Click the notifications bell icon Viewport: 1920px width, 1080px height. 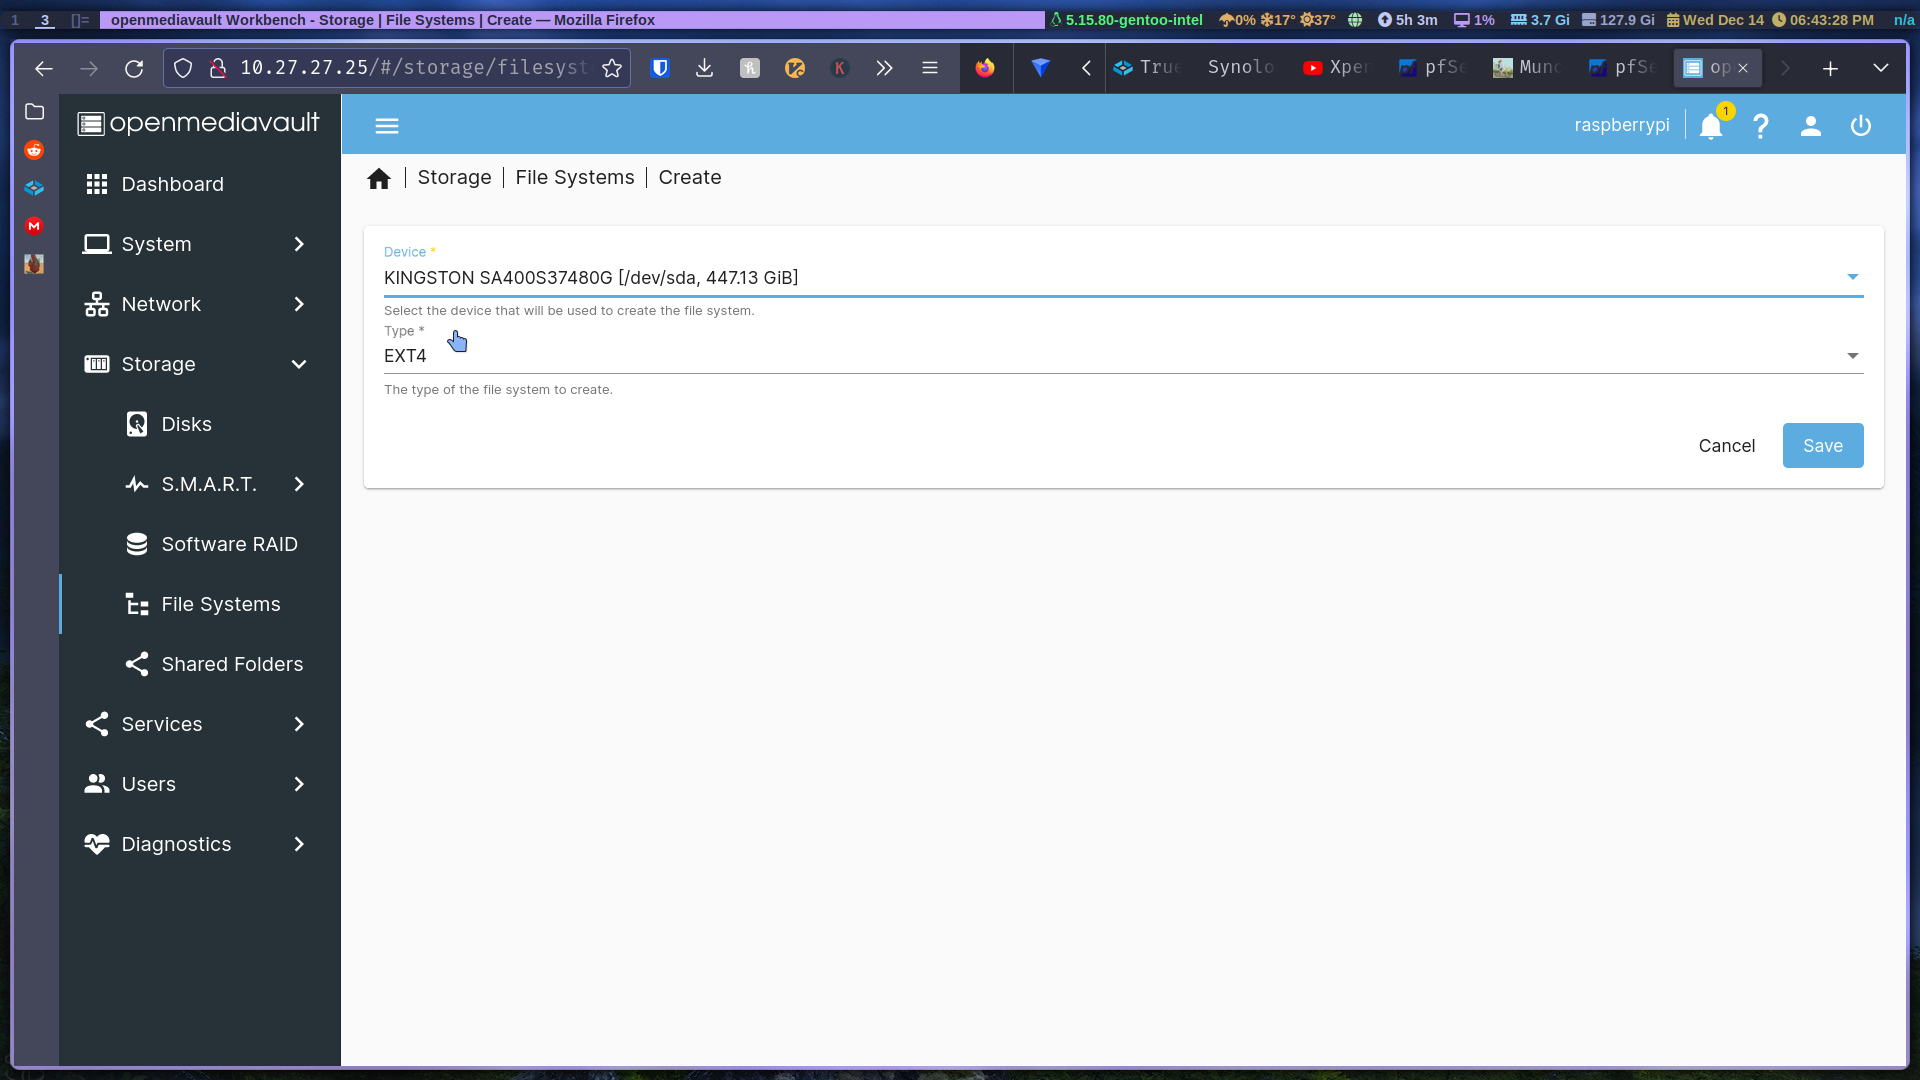(x=1713, y=124)
